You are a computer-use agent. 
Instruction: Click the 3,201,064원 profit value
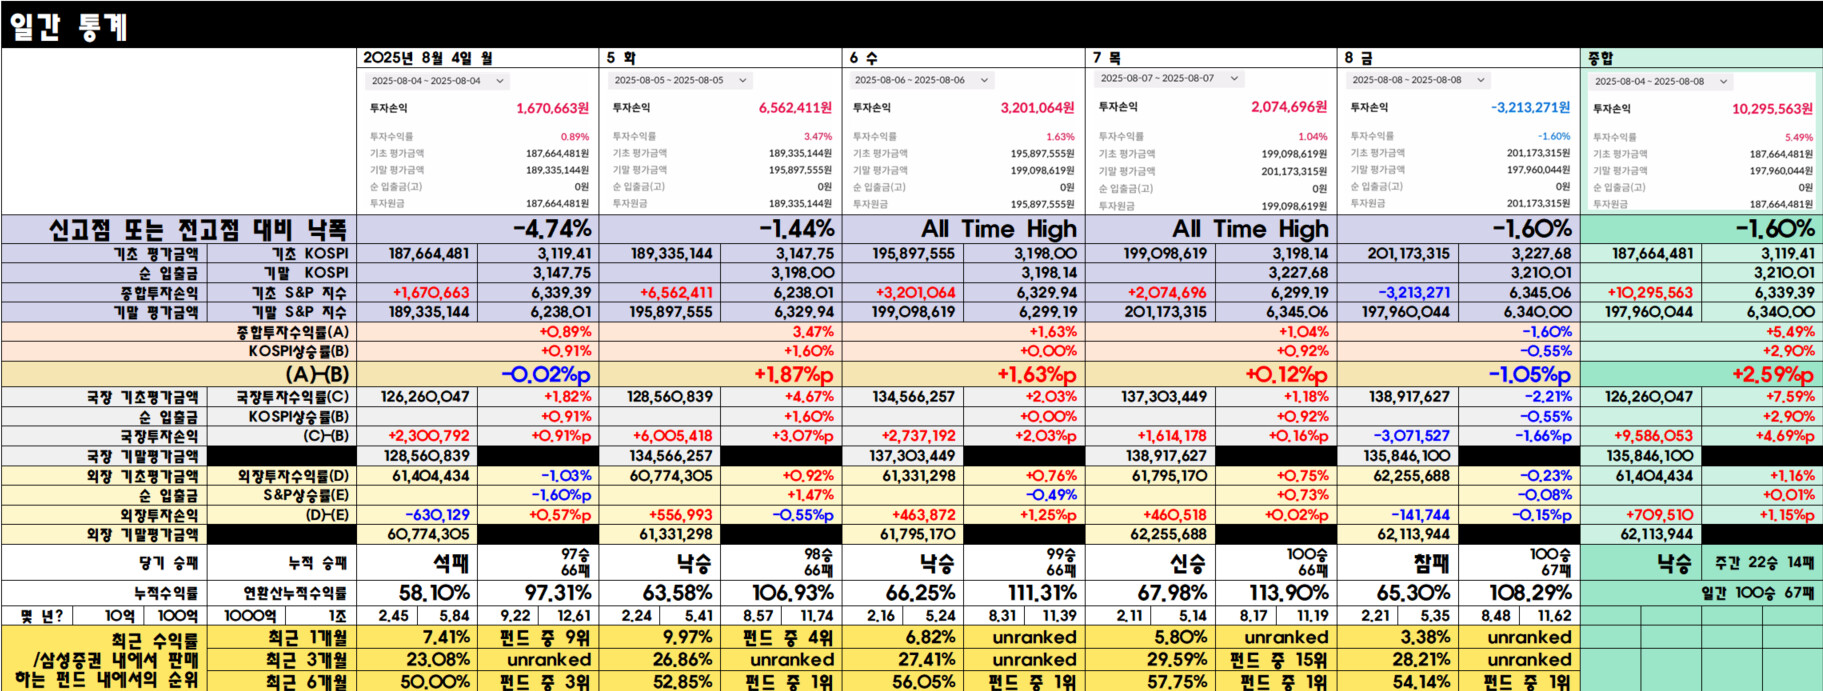coord(1037,108)
